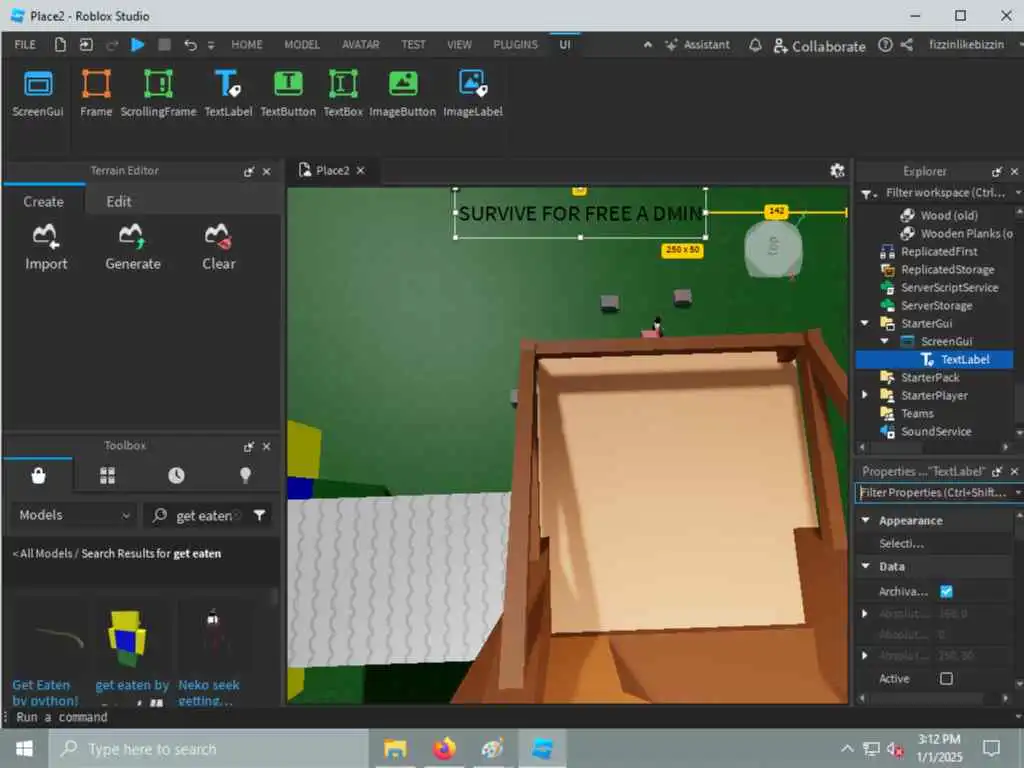1024x768 pixels.
Task: Switch to the HOME ribbon tab
Action: coord(246,44)
